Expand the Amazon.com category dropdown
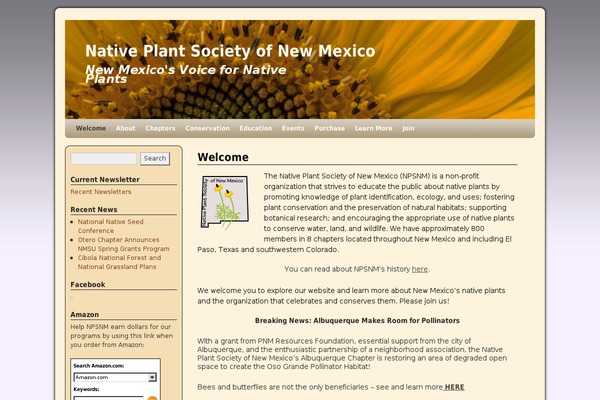The image size is (600, 400). click(115, 377)
